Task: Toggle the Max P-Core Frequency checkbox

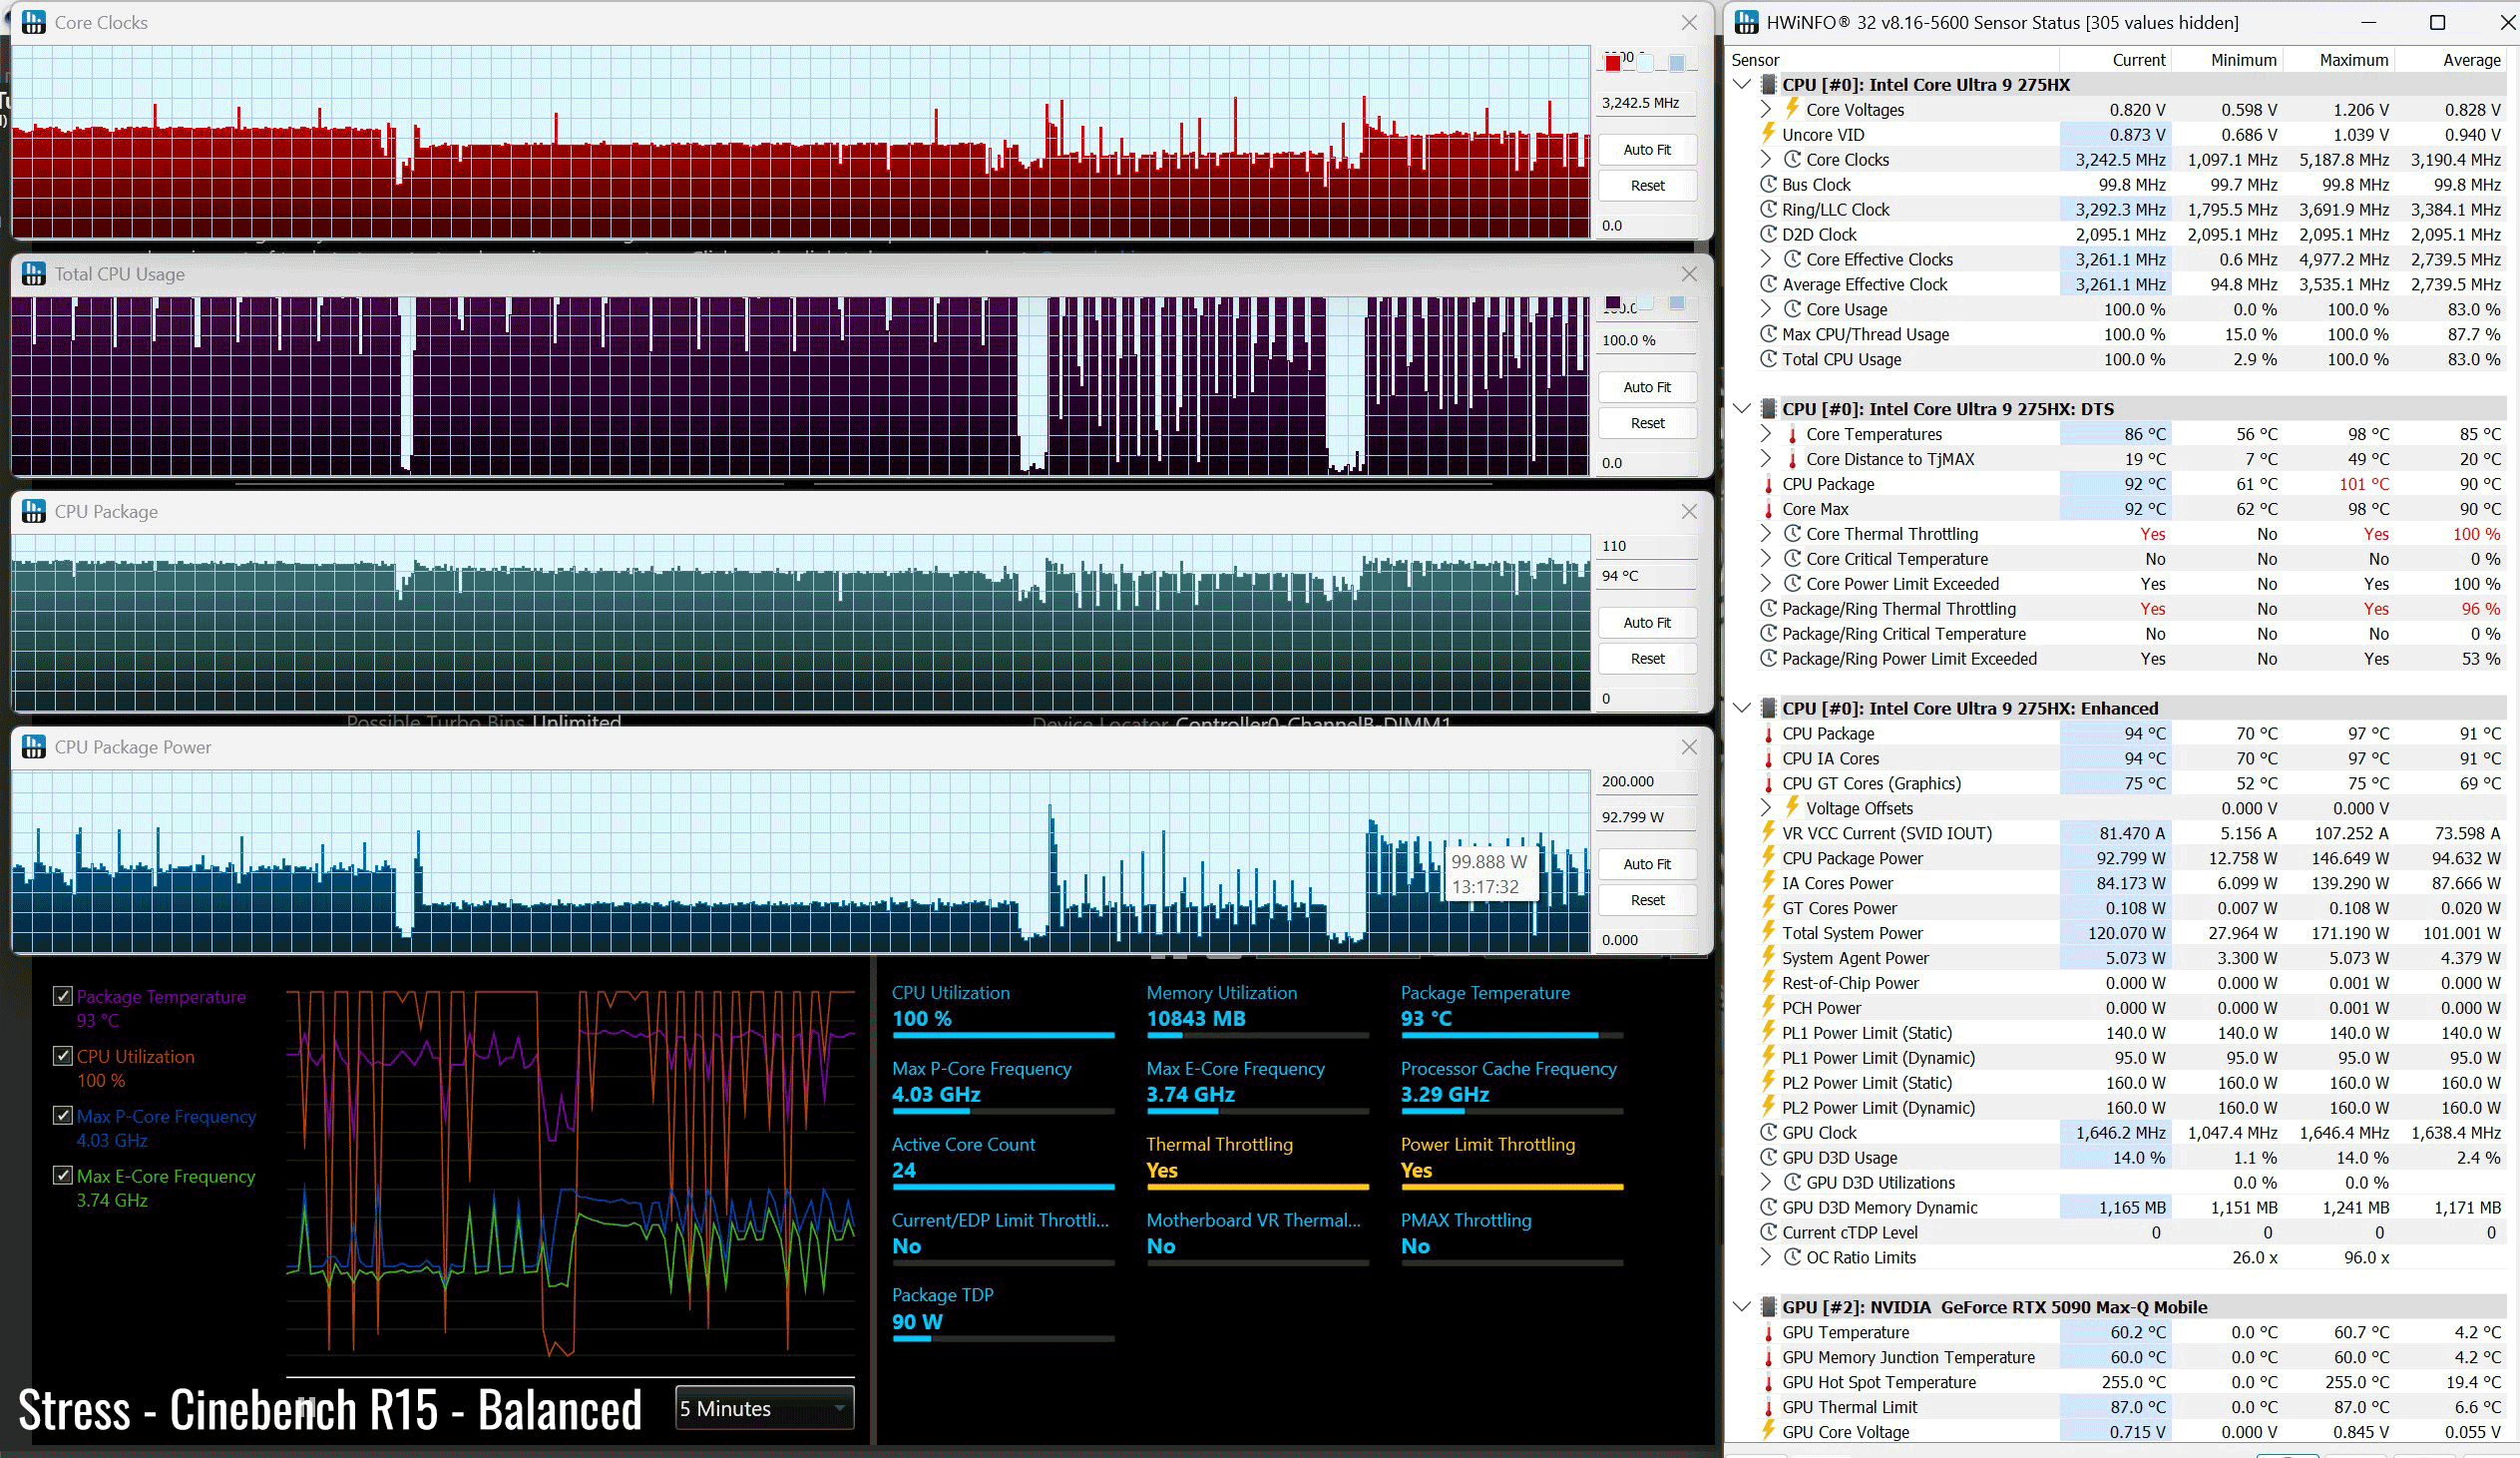Action: coord(62,1116)
